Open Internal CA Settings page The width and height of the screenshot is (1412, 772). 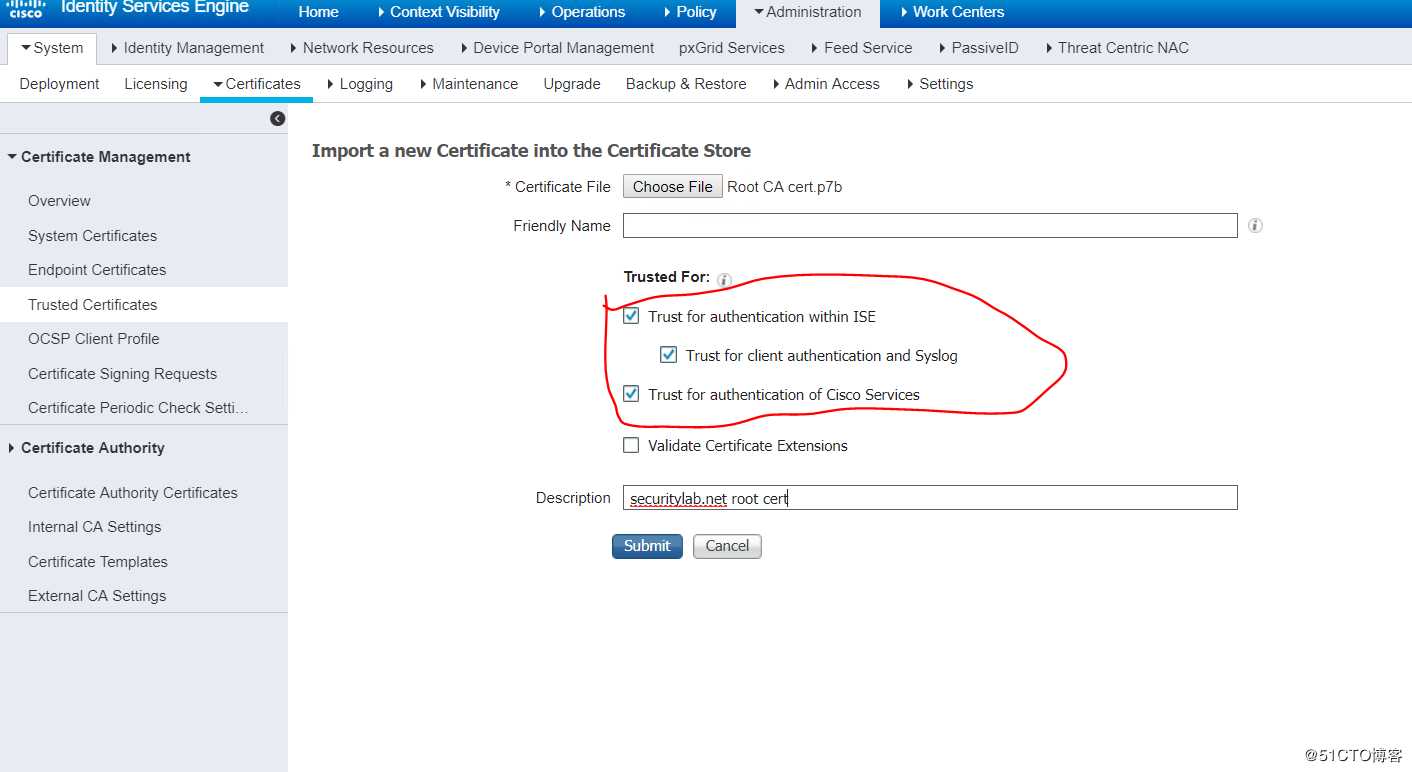click(94, 527)
